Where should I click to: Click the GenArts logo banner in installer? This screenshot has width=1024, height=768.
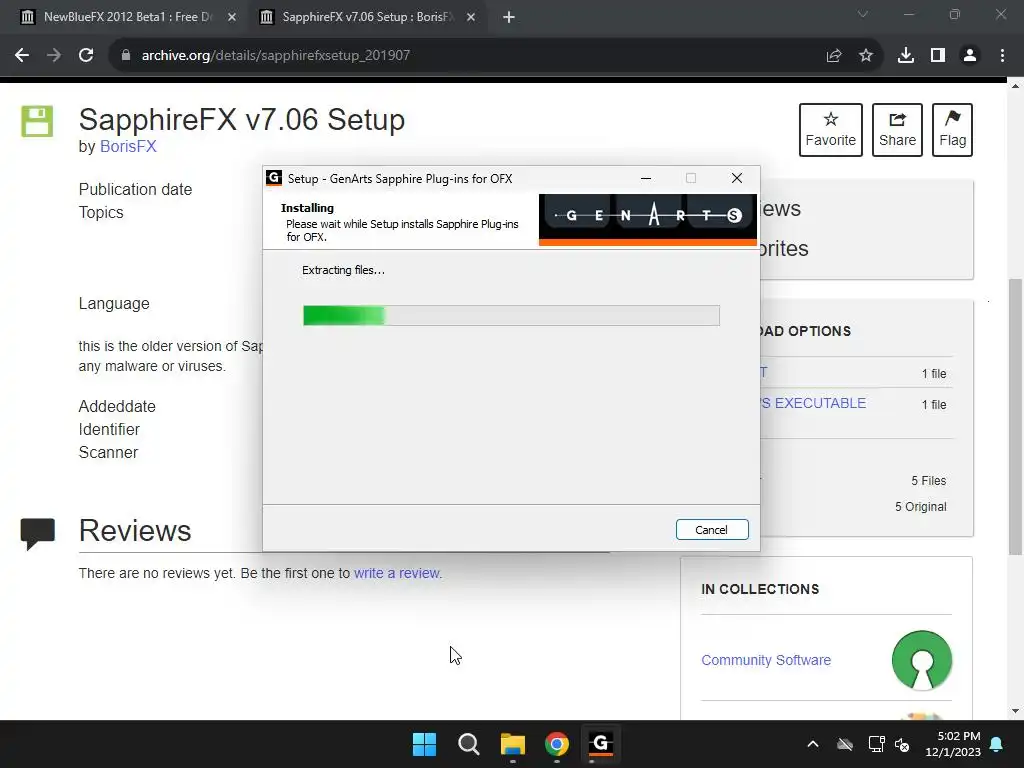[648, 219]
